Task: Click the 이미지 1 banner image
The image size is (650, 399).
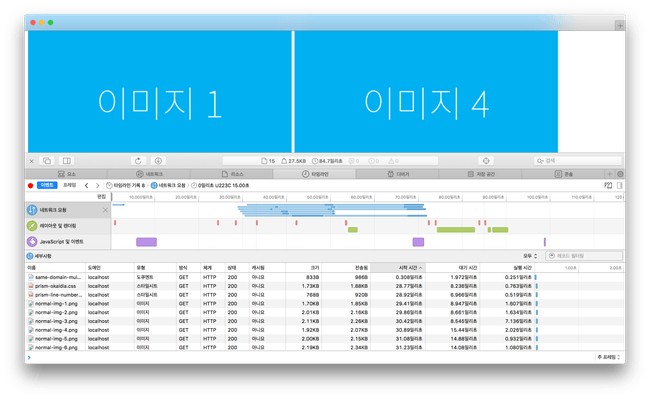Action: pos(160,92)
